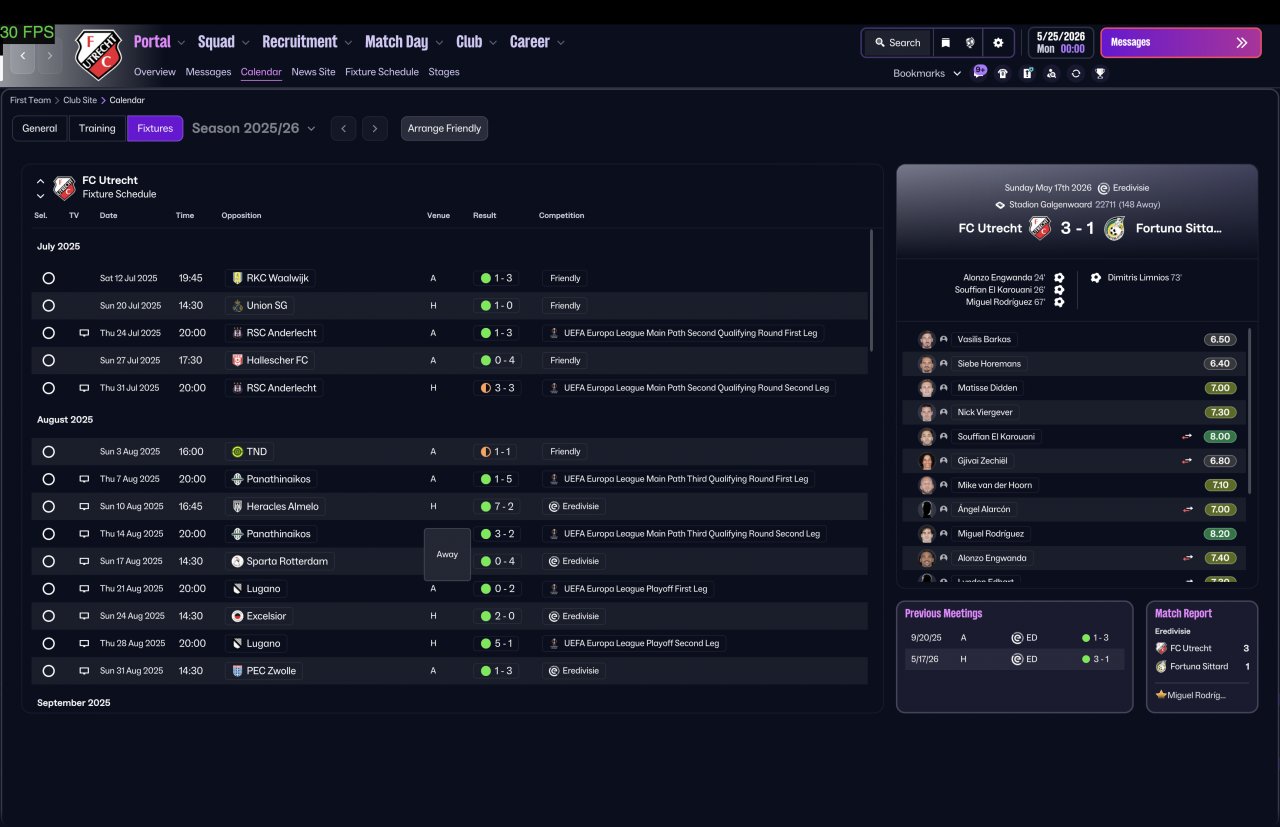Go to the previous season with arrow
The width and height of the screenshot is (1280, 827).
pyautogui.click(x=343, y=128)
